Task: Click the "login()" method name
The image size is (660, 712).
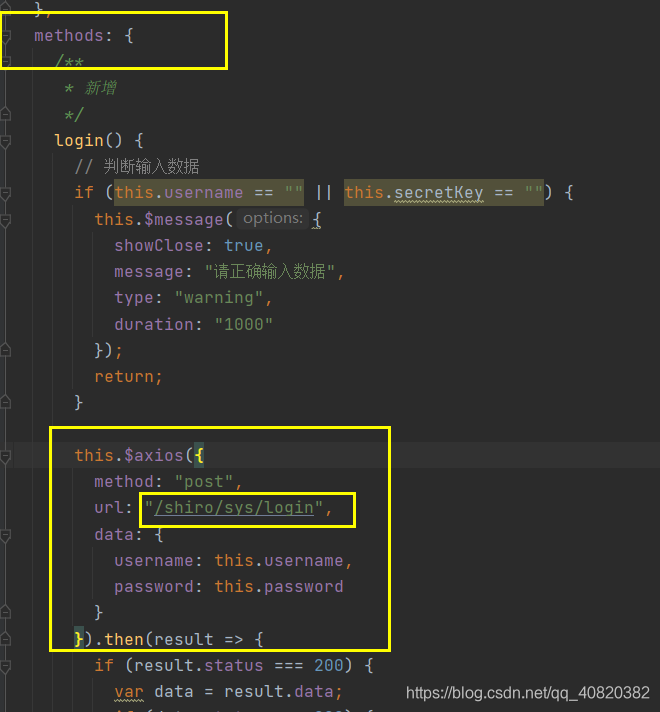Action: pos(88,140)
